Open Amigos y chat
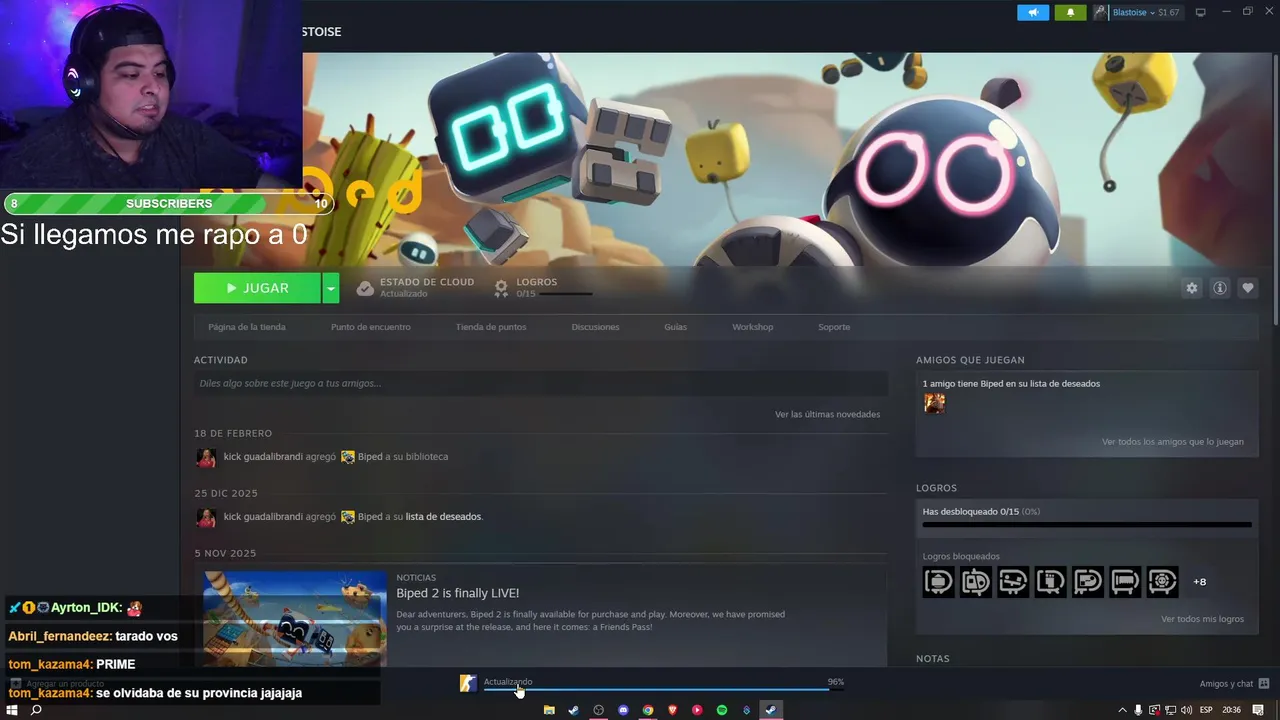 tap(1234, 684)
